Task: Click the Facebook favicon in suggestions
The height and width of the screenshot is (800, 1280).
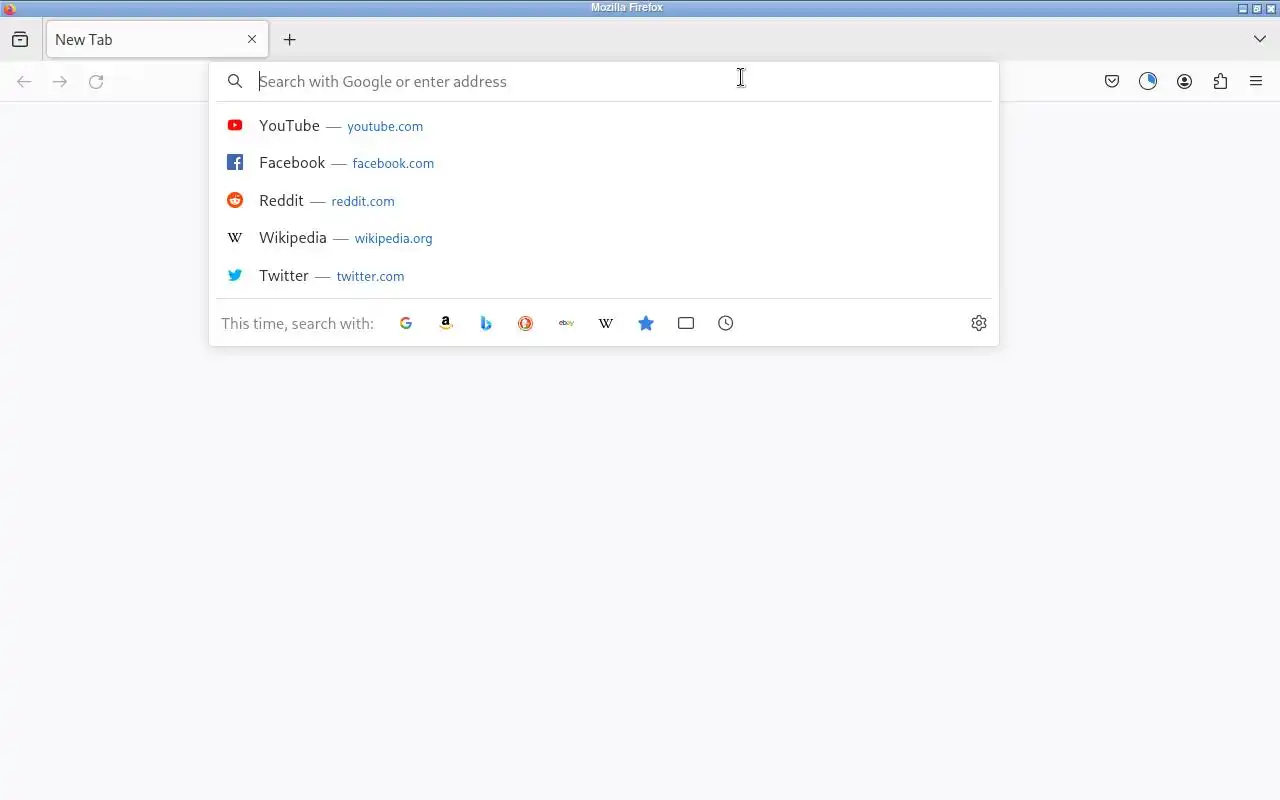Action: (x=235, y=162)
